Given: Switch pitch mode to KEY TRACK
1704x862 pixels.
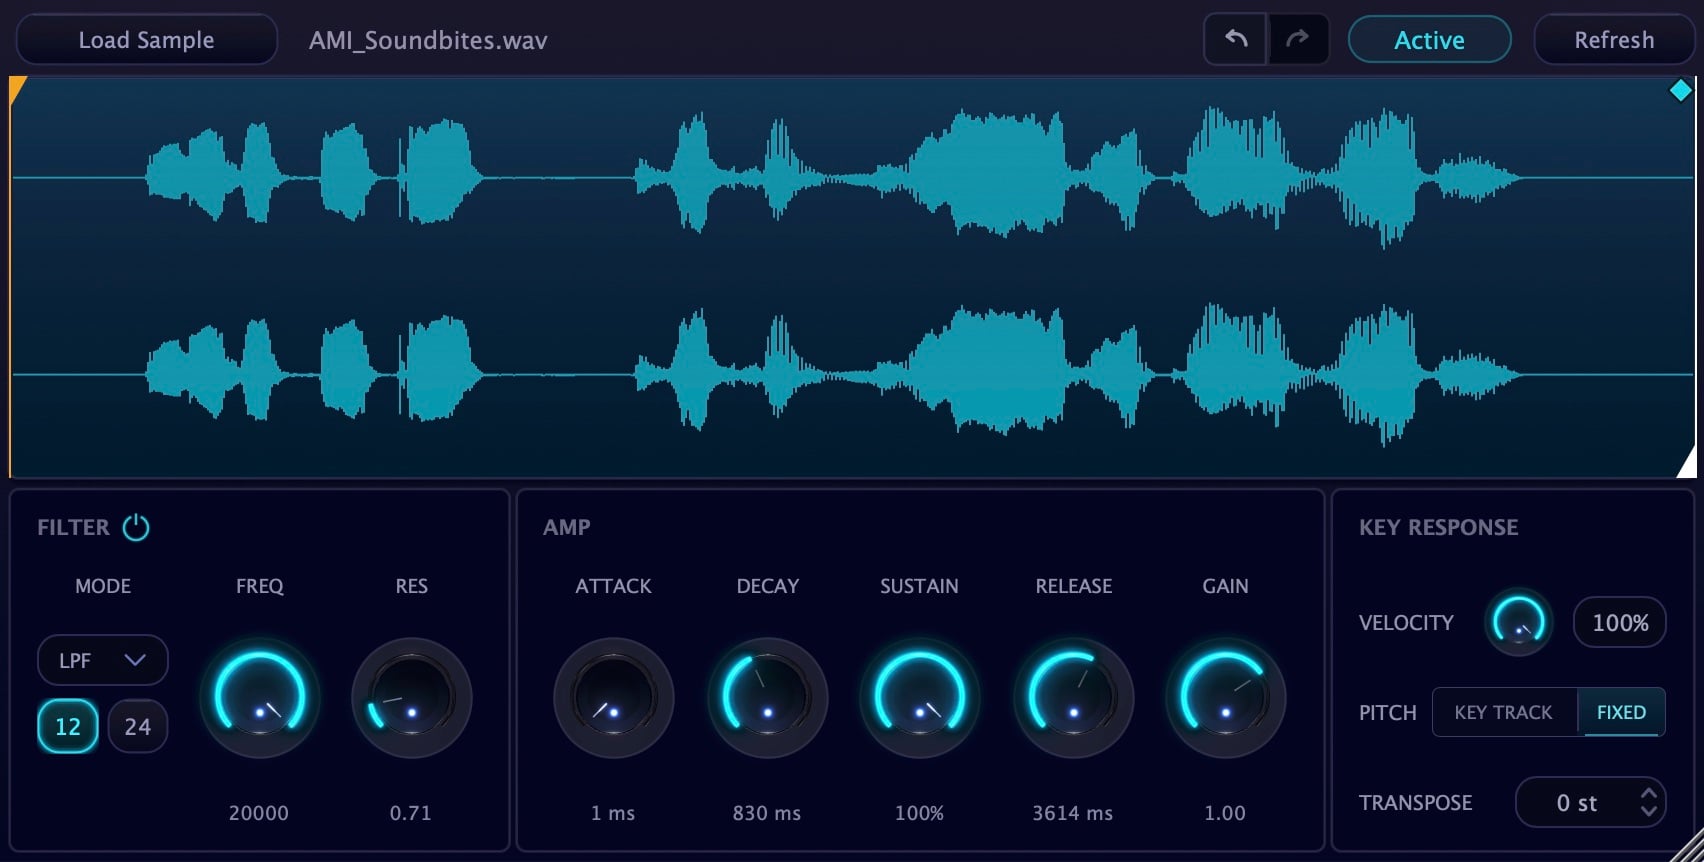Looking at the screenshot, I should click(x=1504, y=712).
